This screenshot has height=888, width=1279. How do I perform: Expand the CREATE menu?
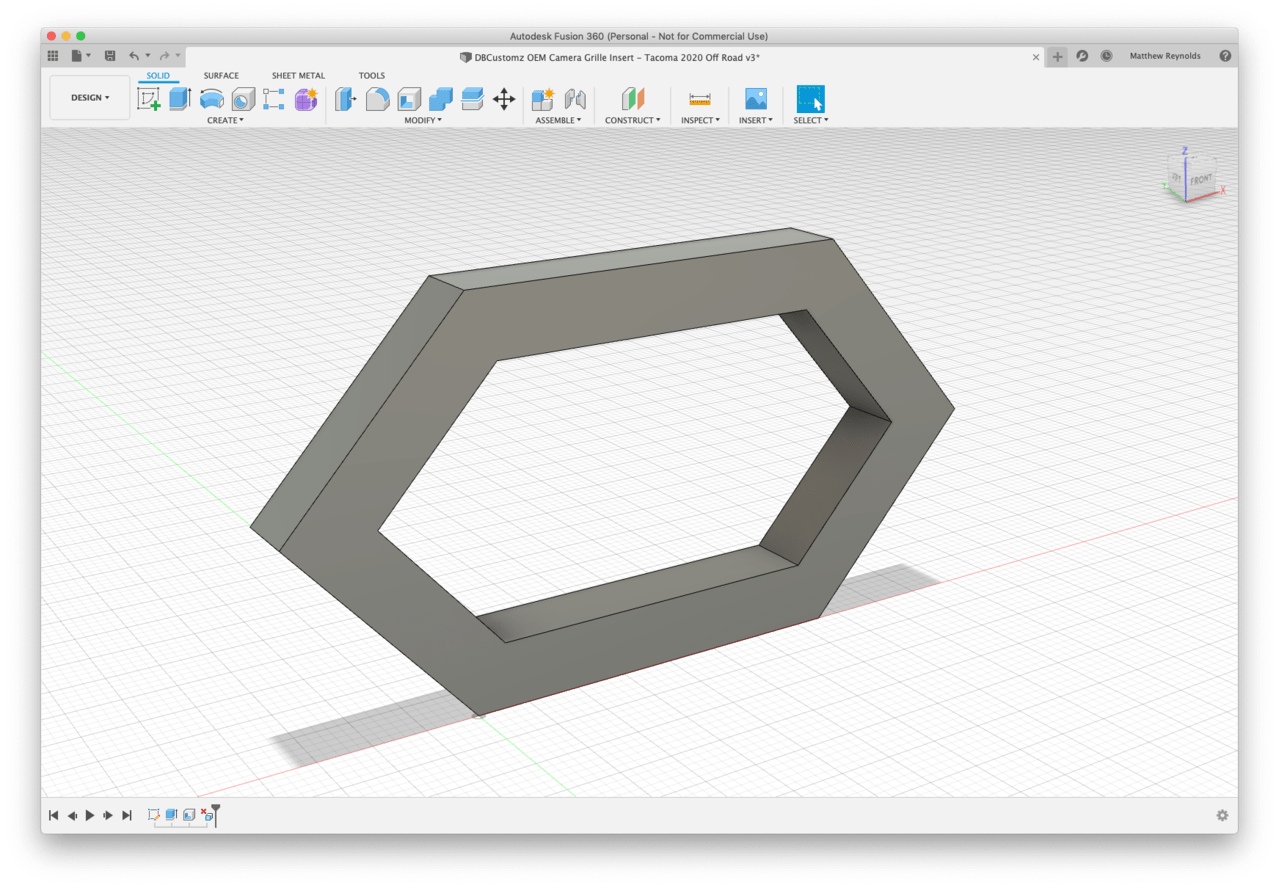225,120
